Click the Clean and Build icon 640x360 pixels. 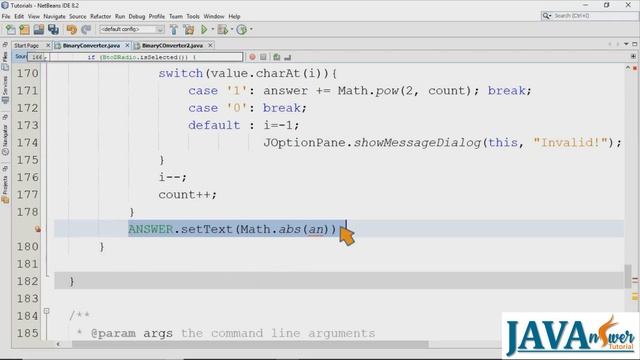point(189,29)
